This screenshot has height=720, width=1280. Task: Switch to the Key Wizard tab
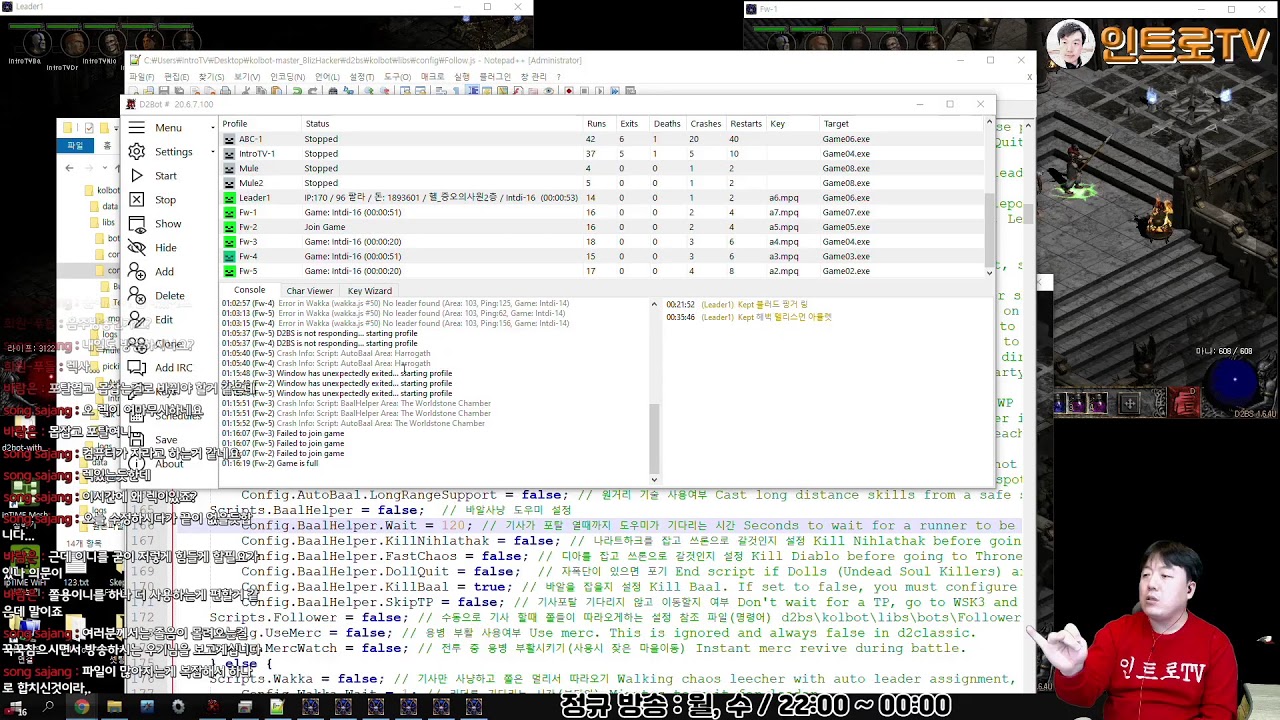tap(370, 291)
